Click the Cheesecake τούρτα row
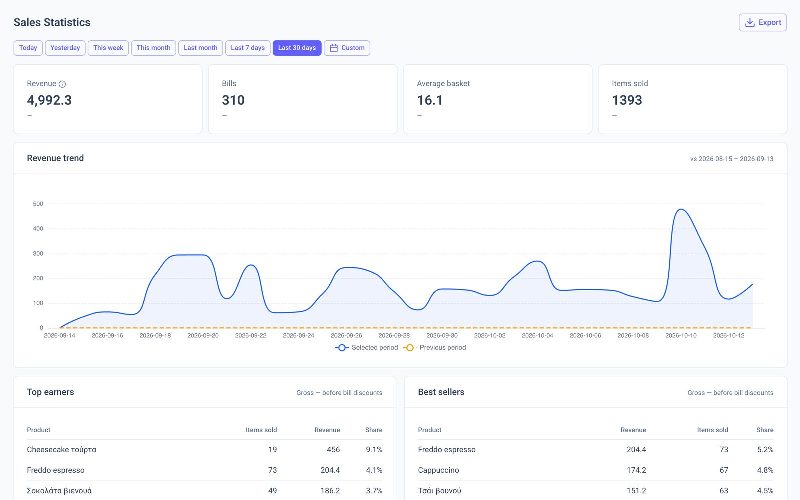 click(x=204, y=449)
